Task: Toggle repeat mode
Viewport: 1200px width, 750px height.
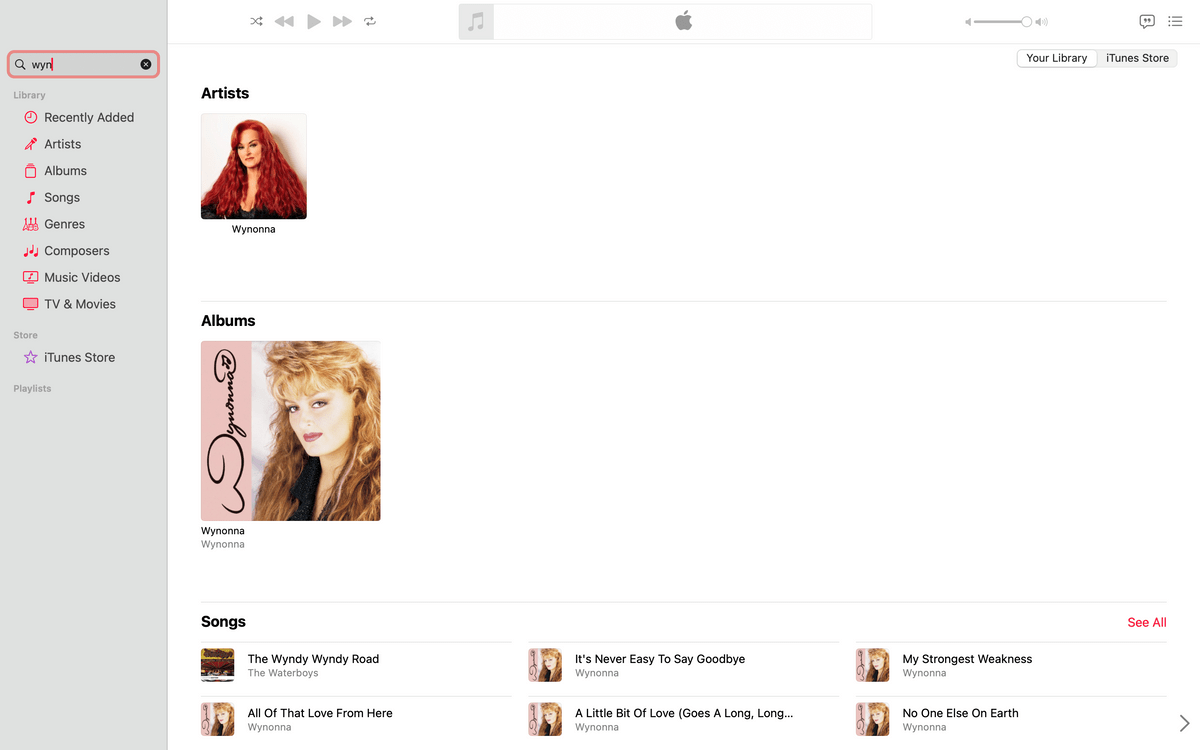Action: (370, 21)
